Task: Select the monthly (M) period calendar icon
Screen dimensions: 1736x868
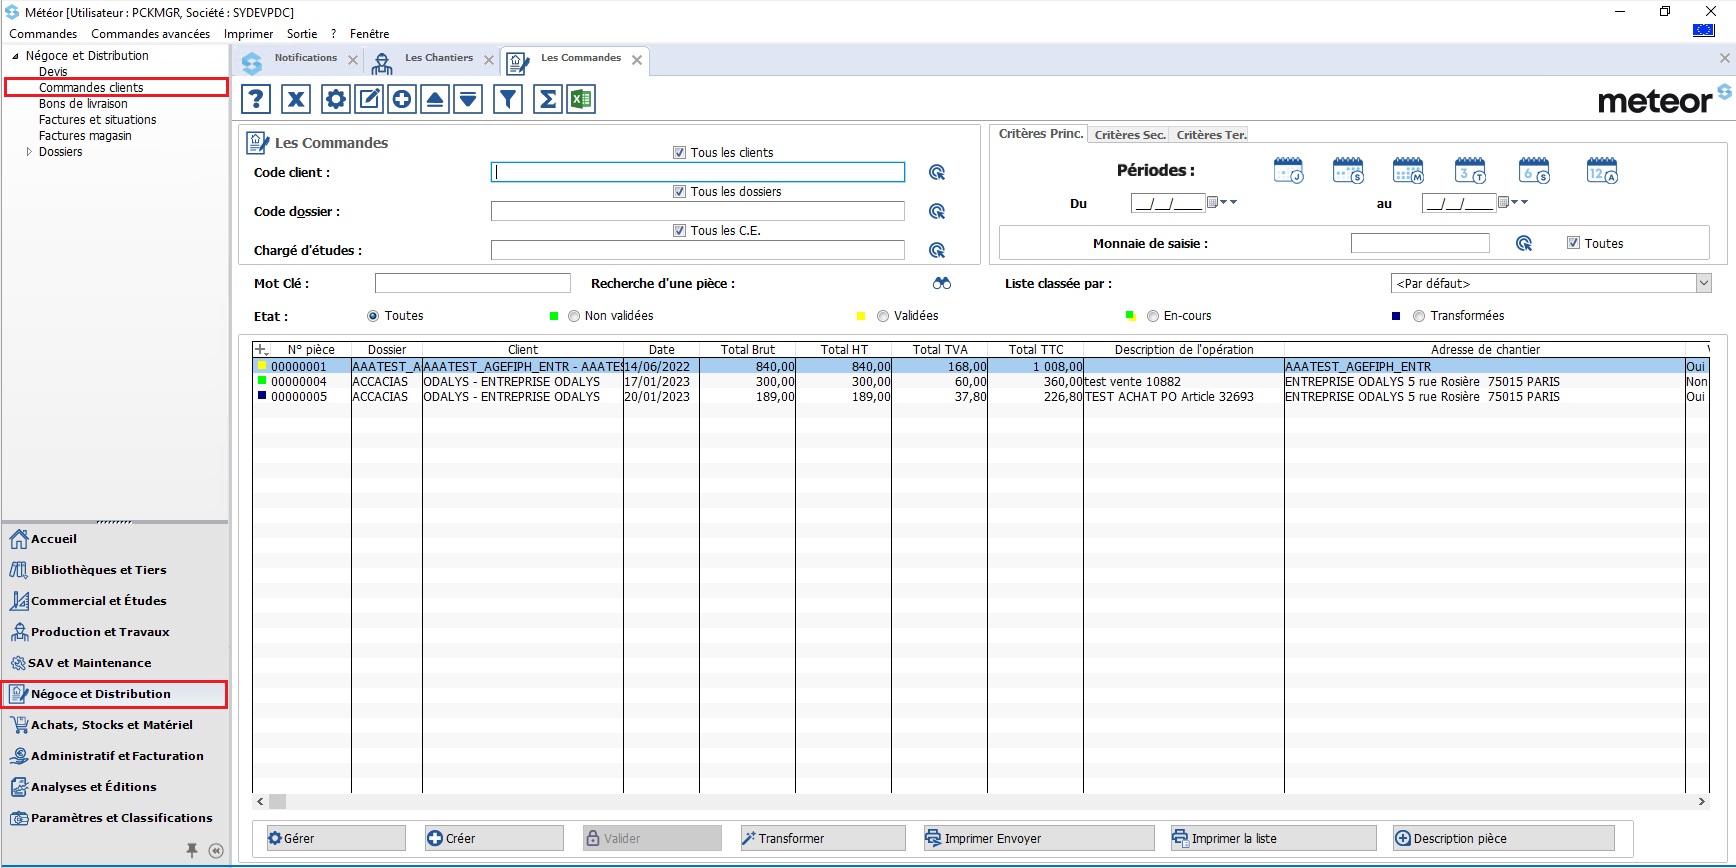Action: [1408, 171]
